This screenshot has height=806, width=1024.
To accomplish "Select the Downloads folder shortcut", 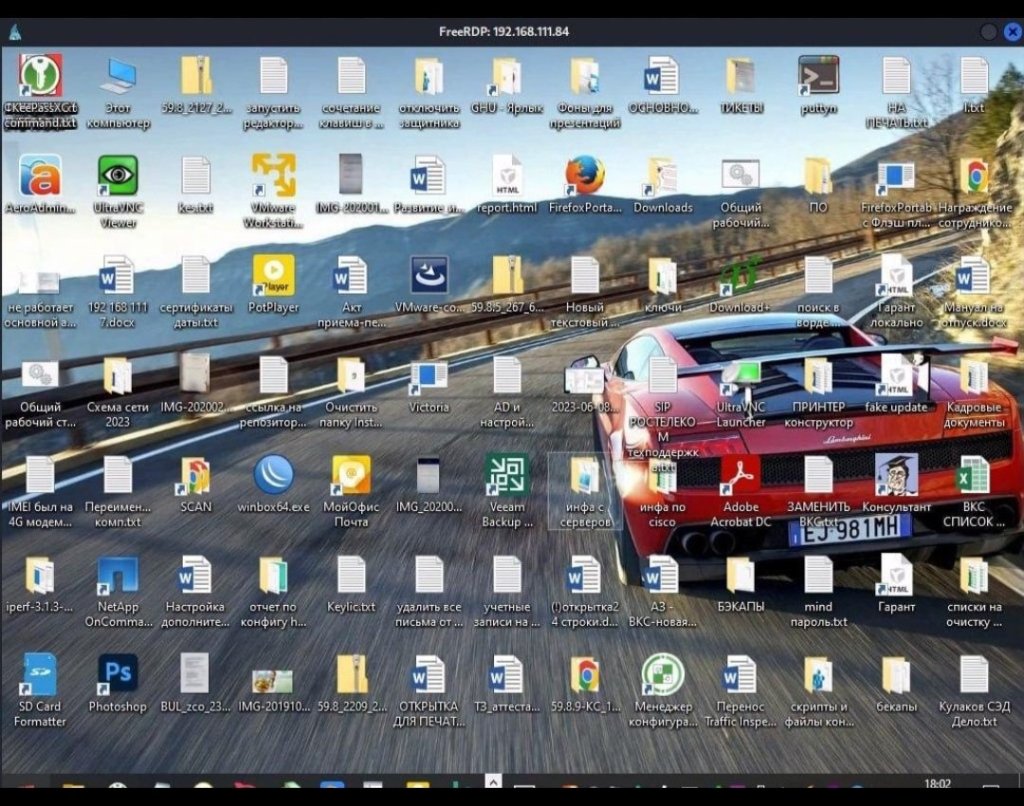I will pos(662,177).
